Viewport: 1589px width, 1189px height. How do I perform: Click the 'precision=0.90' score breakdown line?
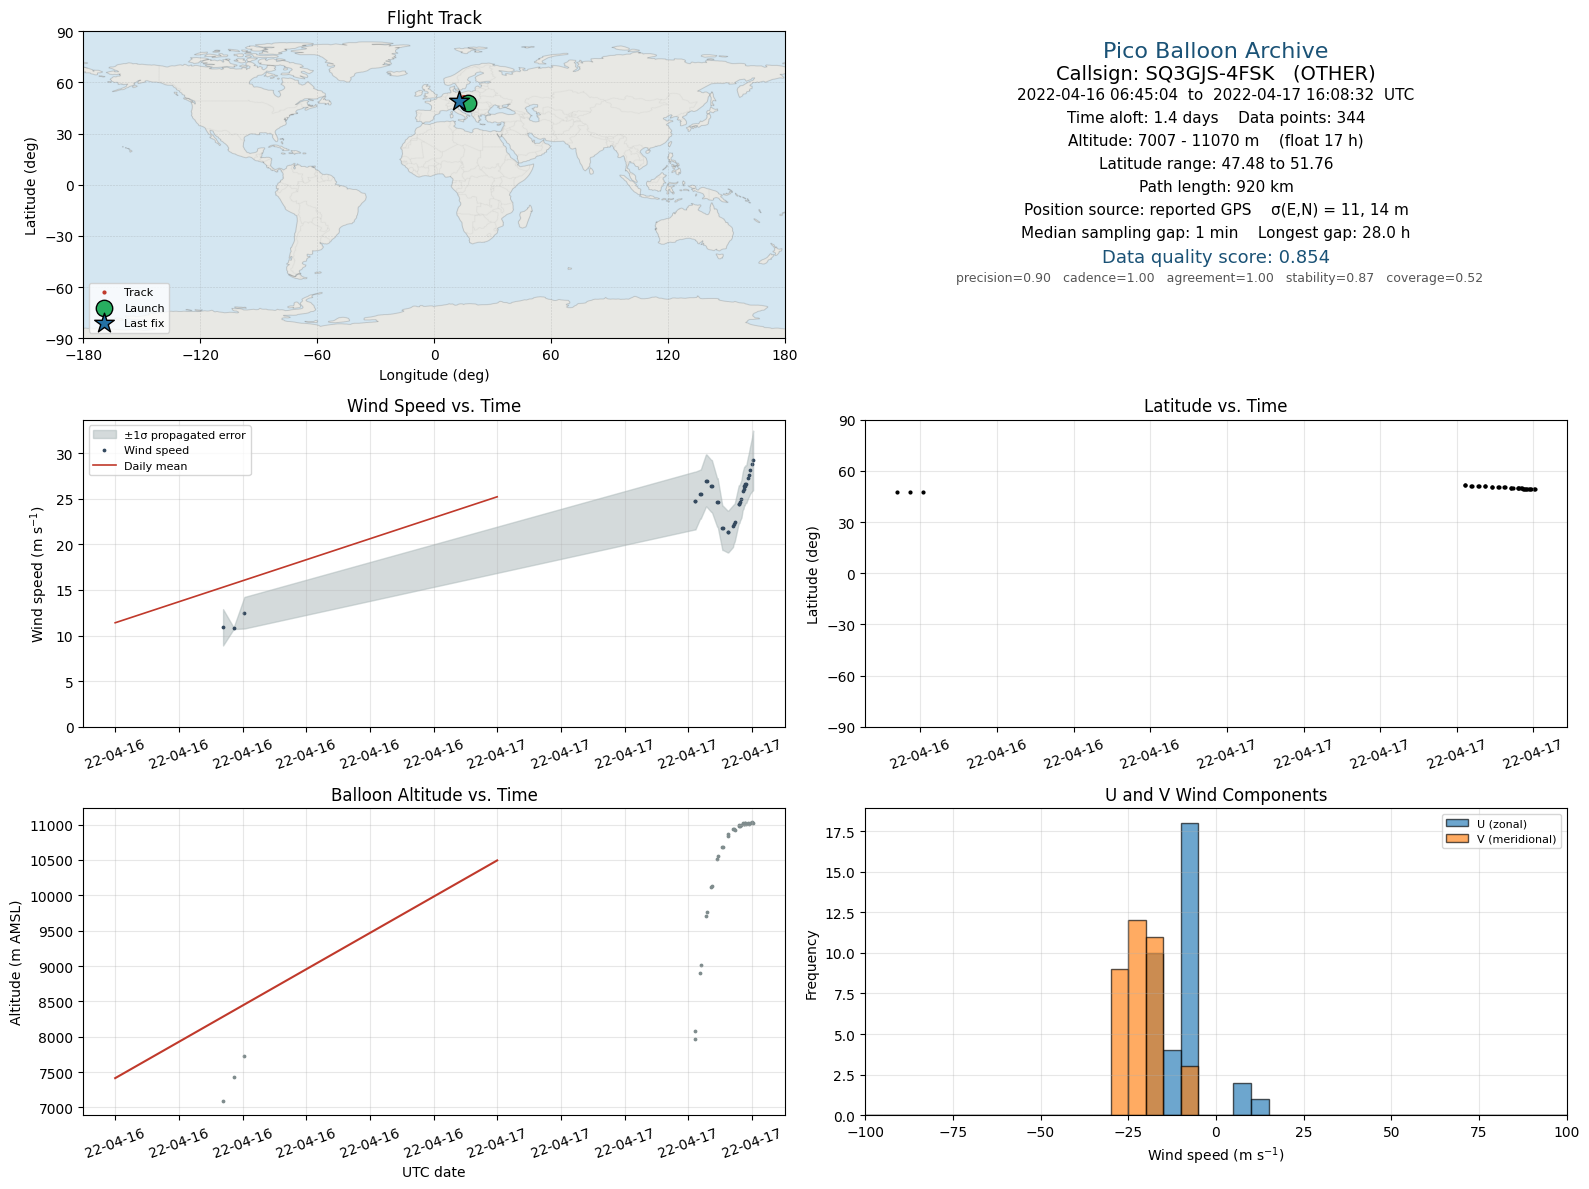pos(1219,278)
